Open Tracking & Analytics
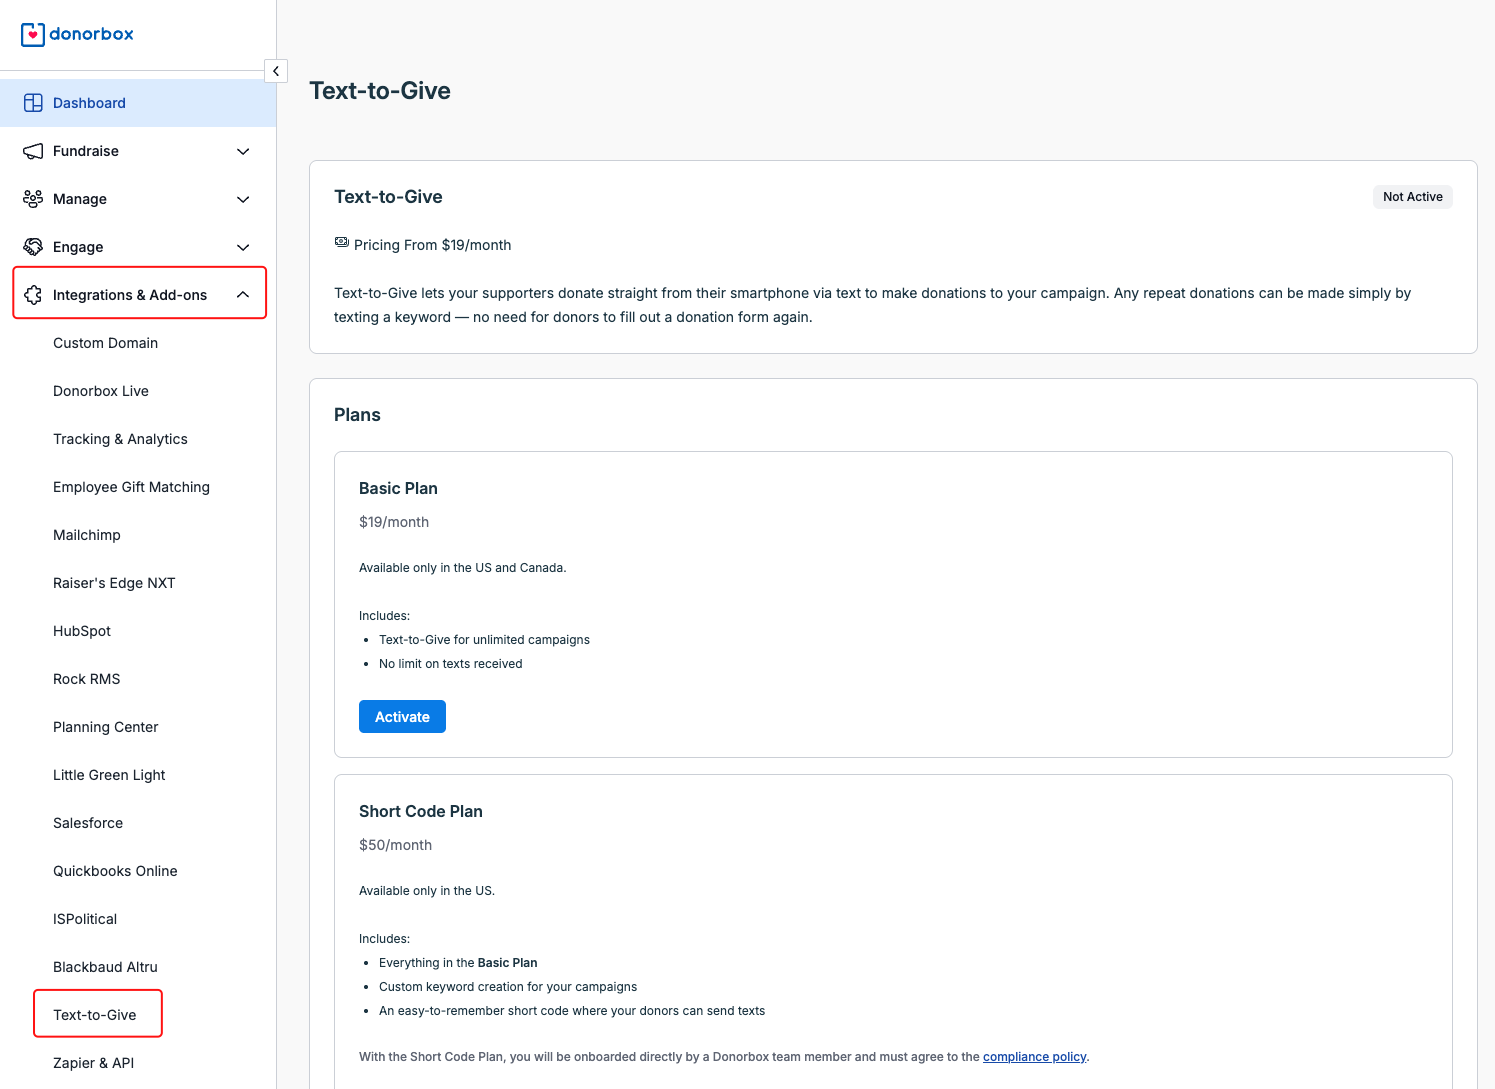1495x1089 pixels. point(120,439)
